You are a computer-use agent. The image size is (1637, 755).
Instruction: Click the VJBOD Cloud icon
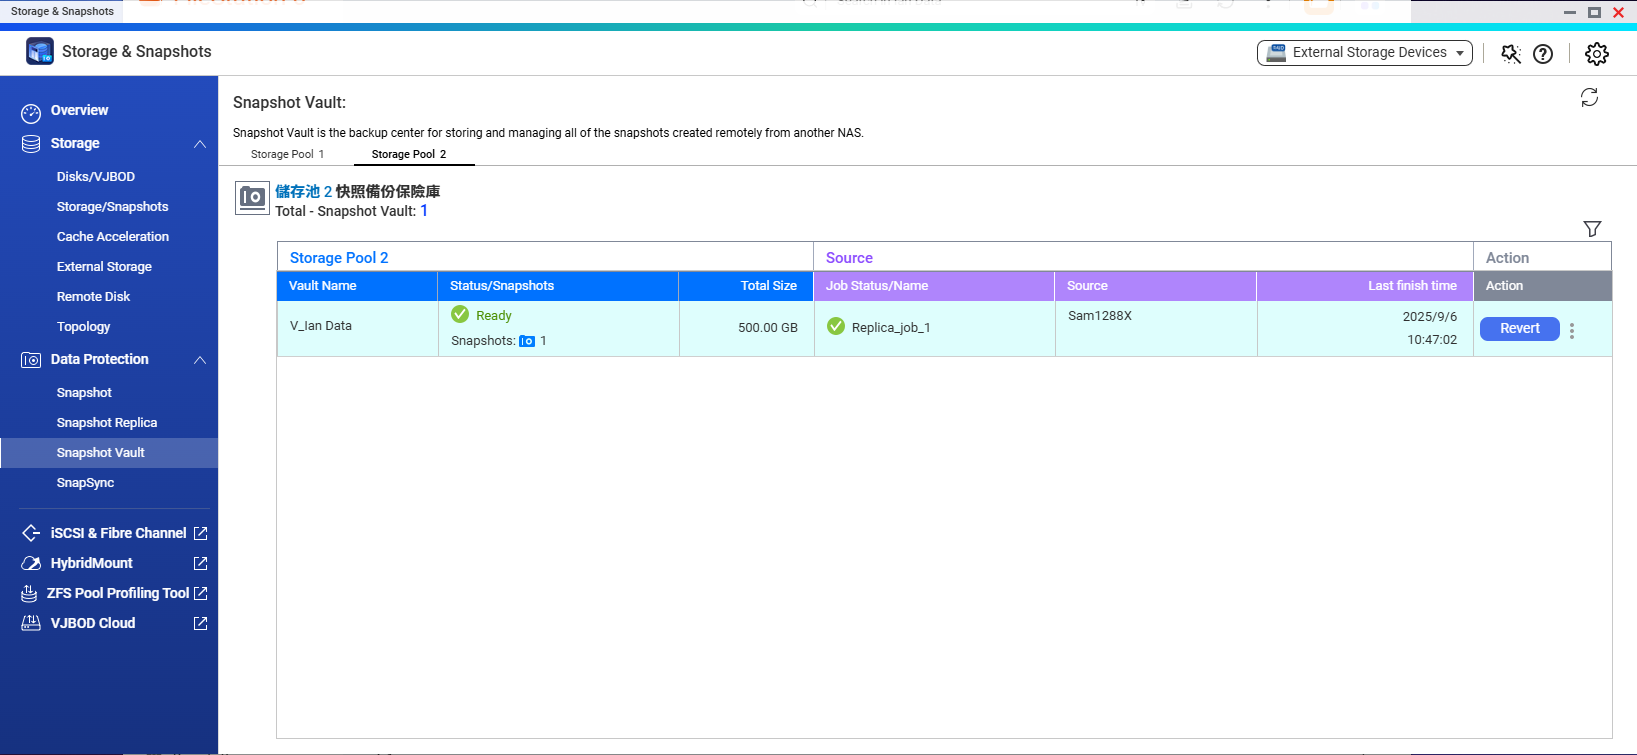[31, 623]
